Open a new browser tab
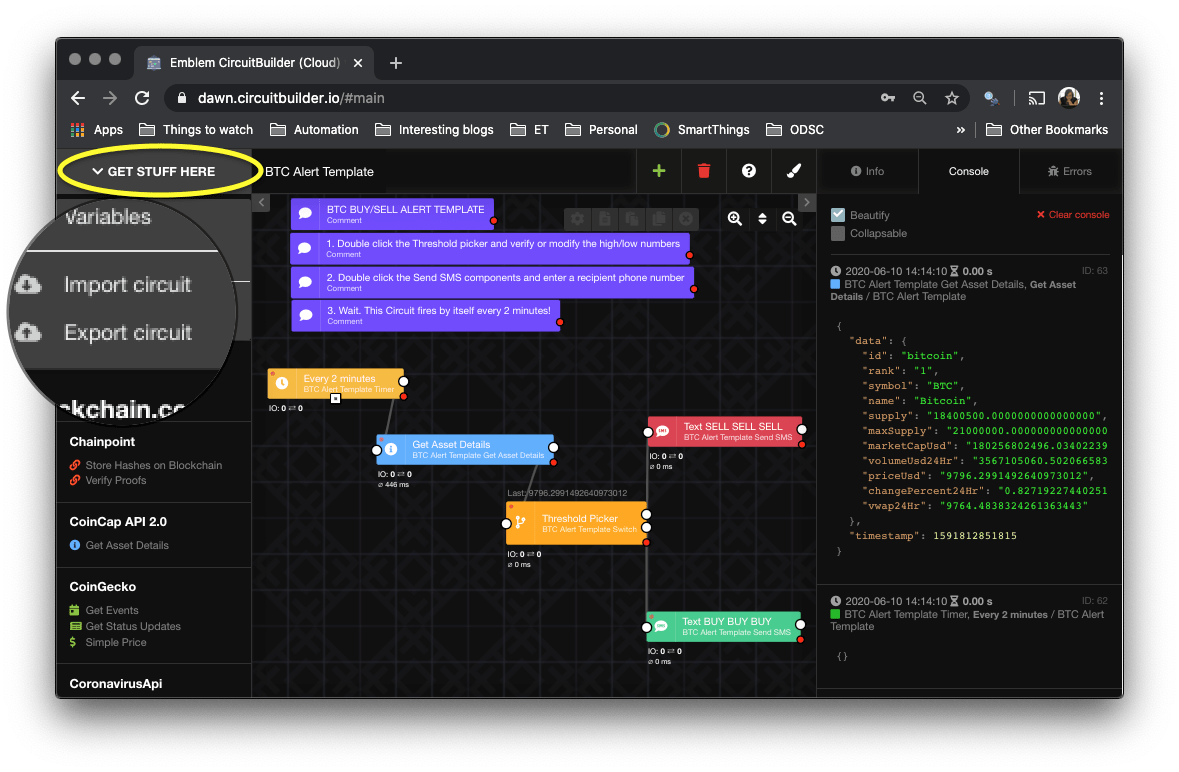This screenshot has width=1179, height=772. [x=396, y=63]
